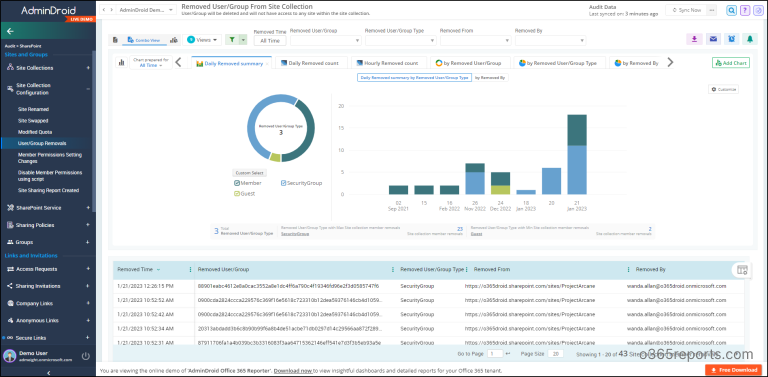Select the by Removed User/Group chart tab
The image size is (768, 377).
pos(470,63)
